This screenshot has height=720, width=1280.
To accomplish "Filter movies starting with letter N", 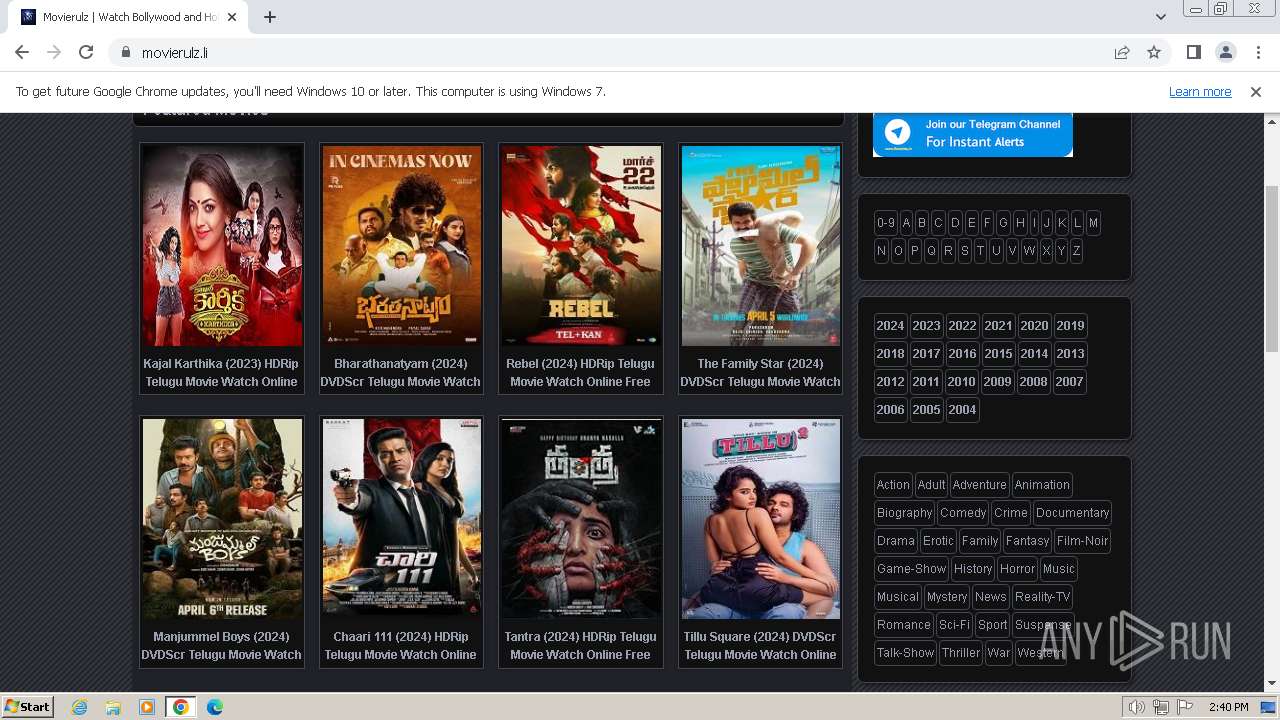I will point(881,251).
